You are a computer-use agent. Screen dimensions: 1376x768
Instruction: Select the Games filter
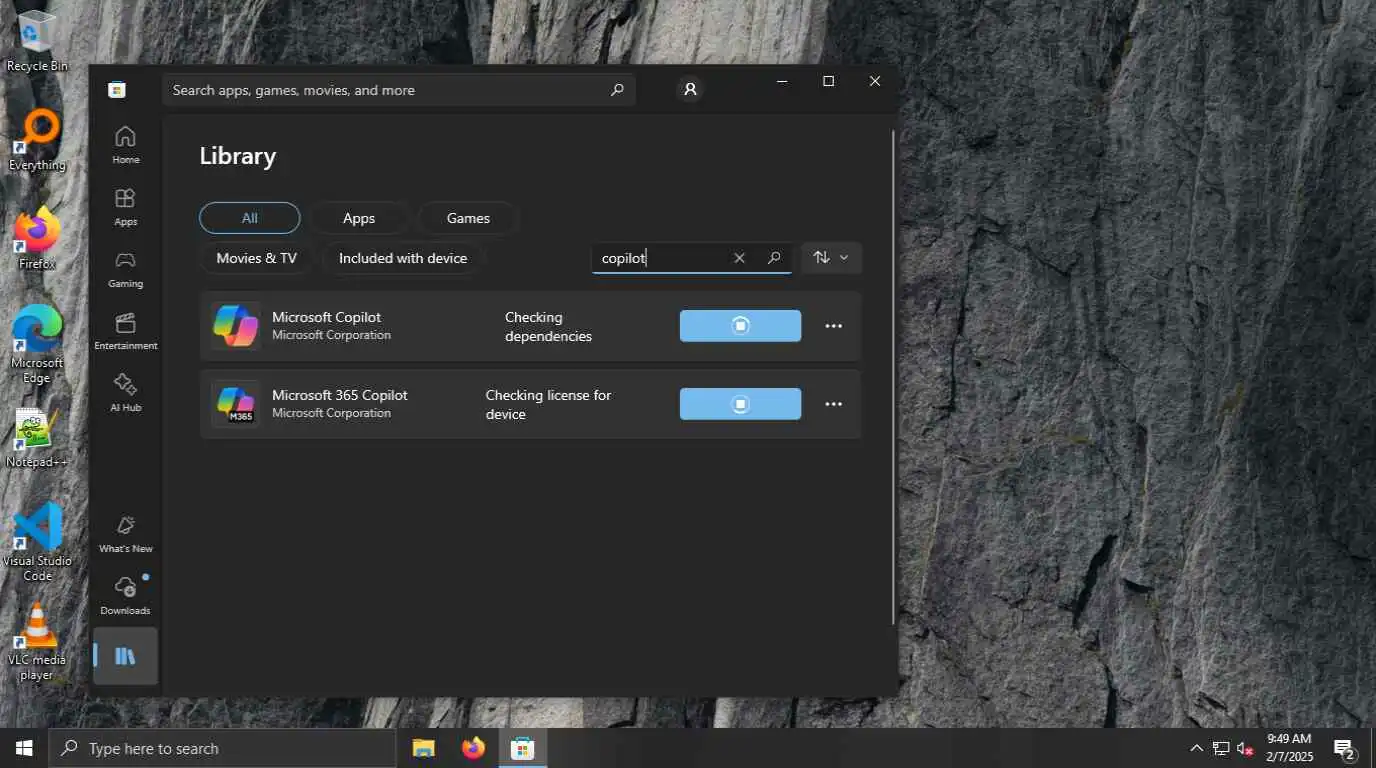point(468,218)
